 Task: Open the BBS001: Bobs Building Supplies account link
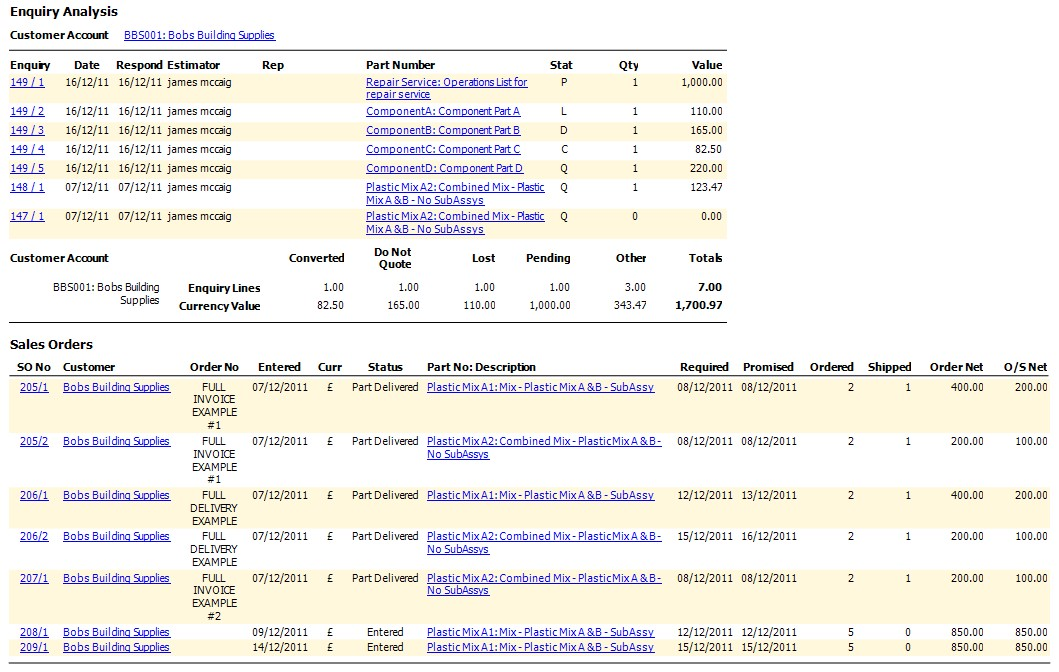(199, 35)
